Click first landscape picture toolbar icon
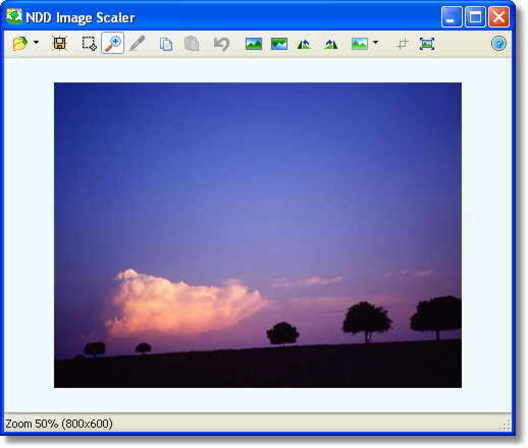Viewport: 528px width, 448px height. coord(254,44)
